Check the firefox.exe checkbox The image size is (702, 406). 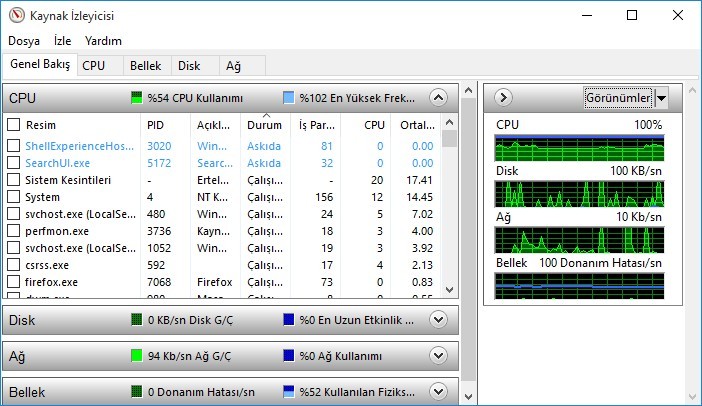click(x=13, y=282)
